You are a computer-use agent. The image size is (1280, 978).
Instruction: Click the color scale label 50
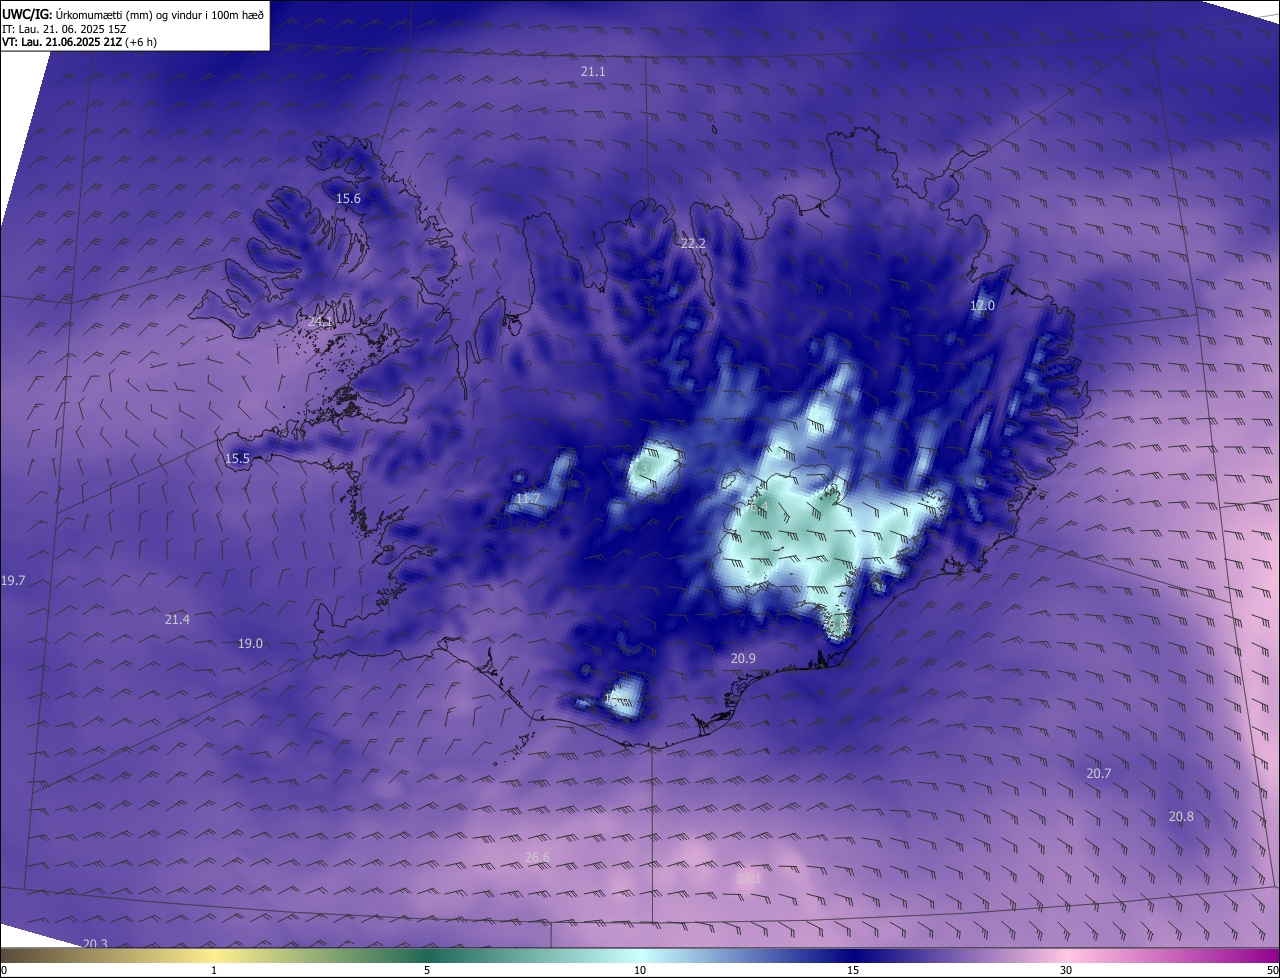(1272, 970)
